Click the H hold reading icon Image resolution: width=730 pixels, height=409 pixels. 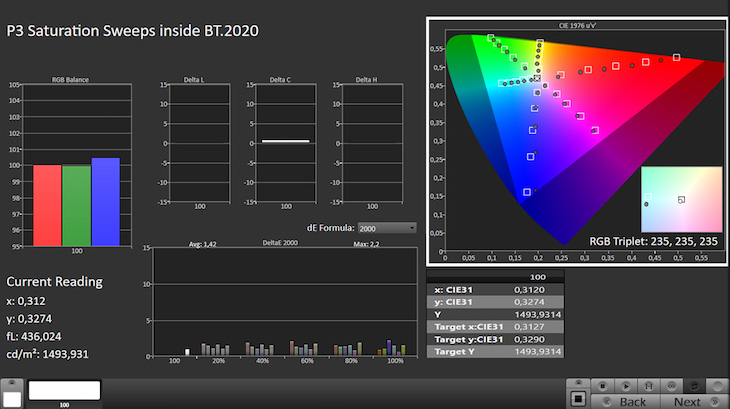coord(648,386)
